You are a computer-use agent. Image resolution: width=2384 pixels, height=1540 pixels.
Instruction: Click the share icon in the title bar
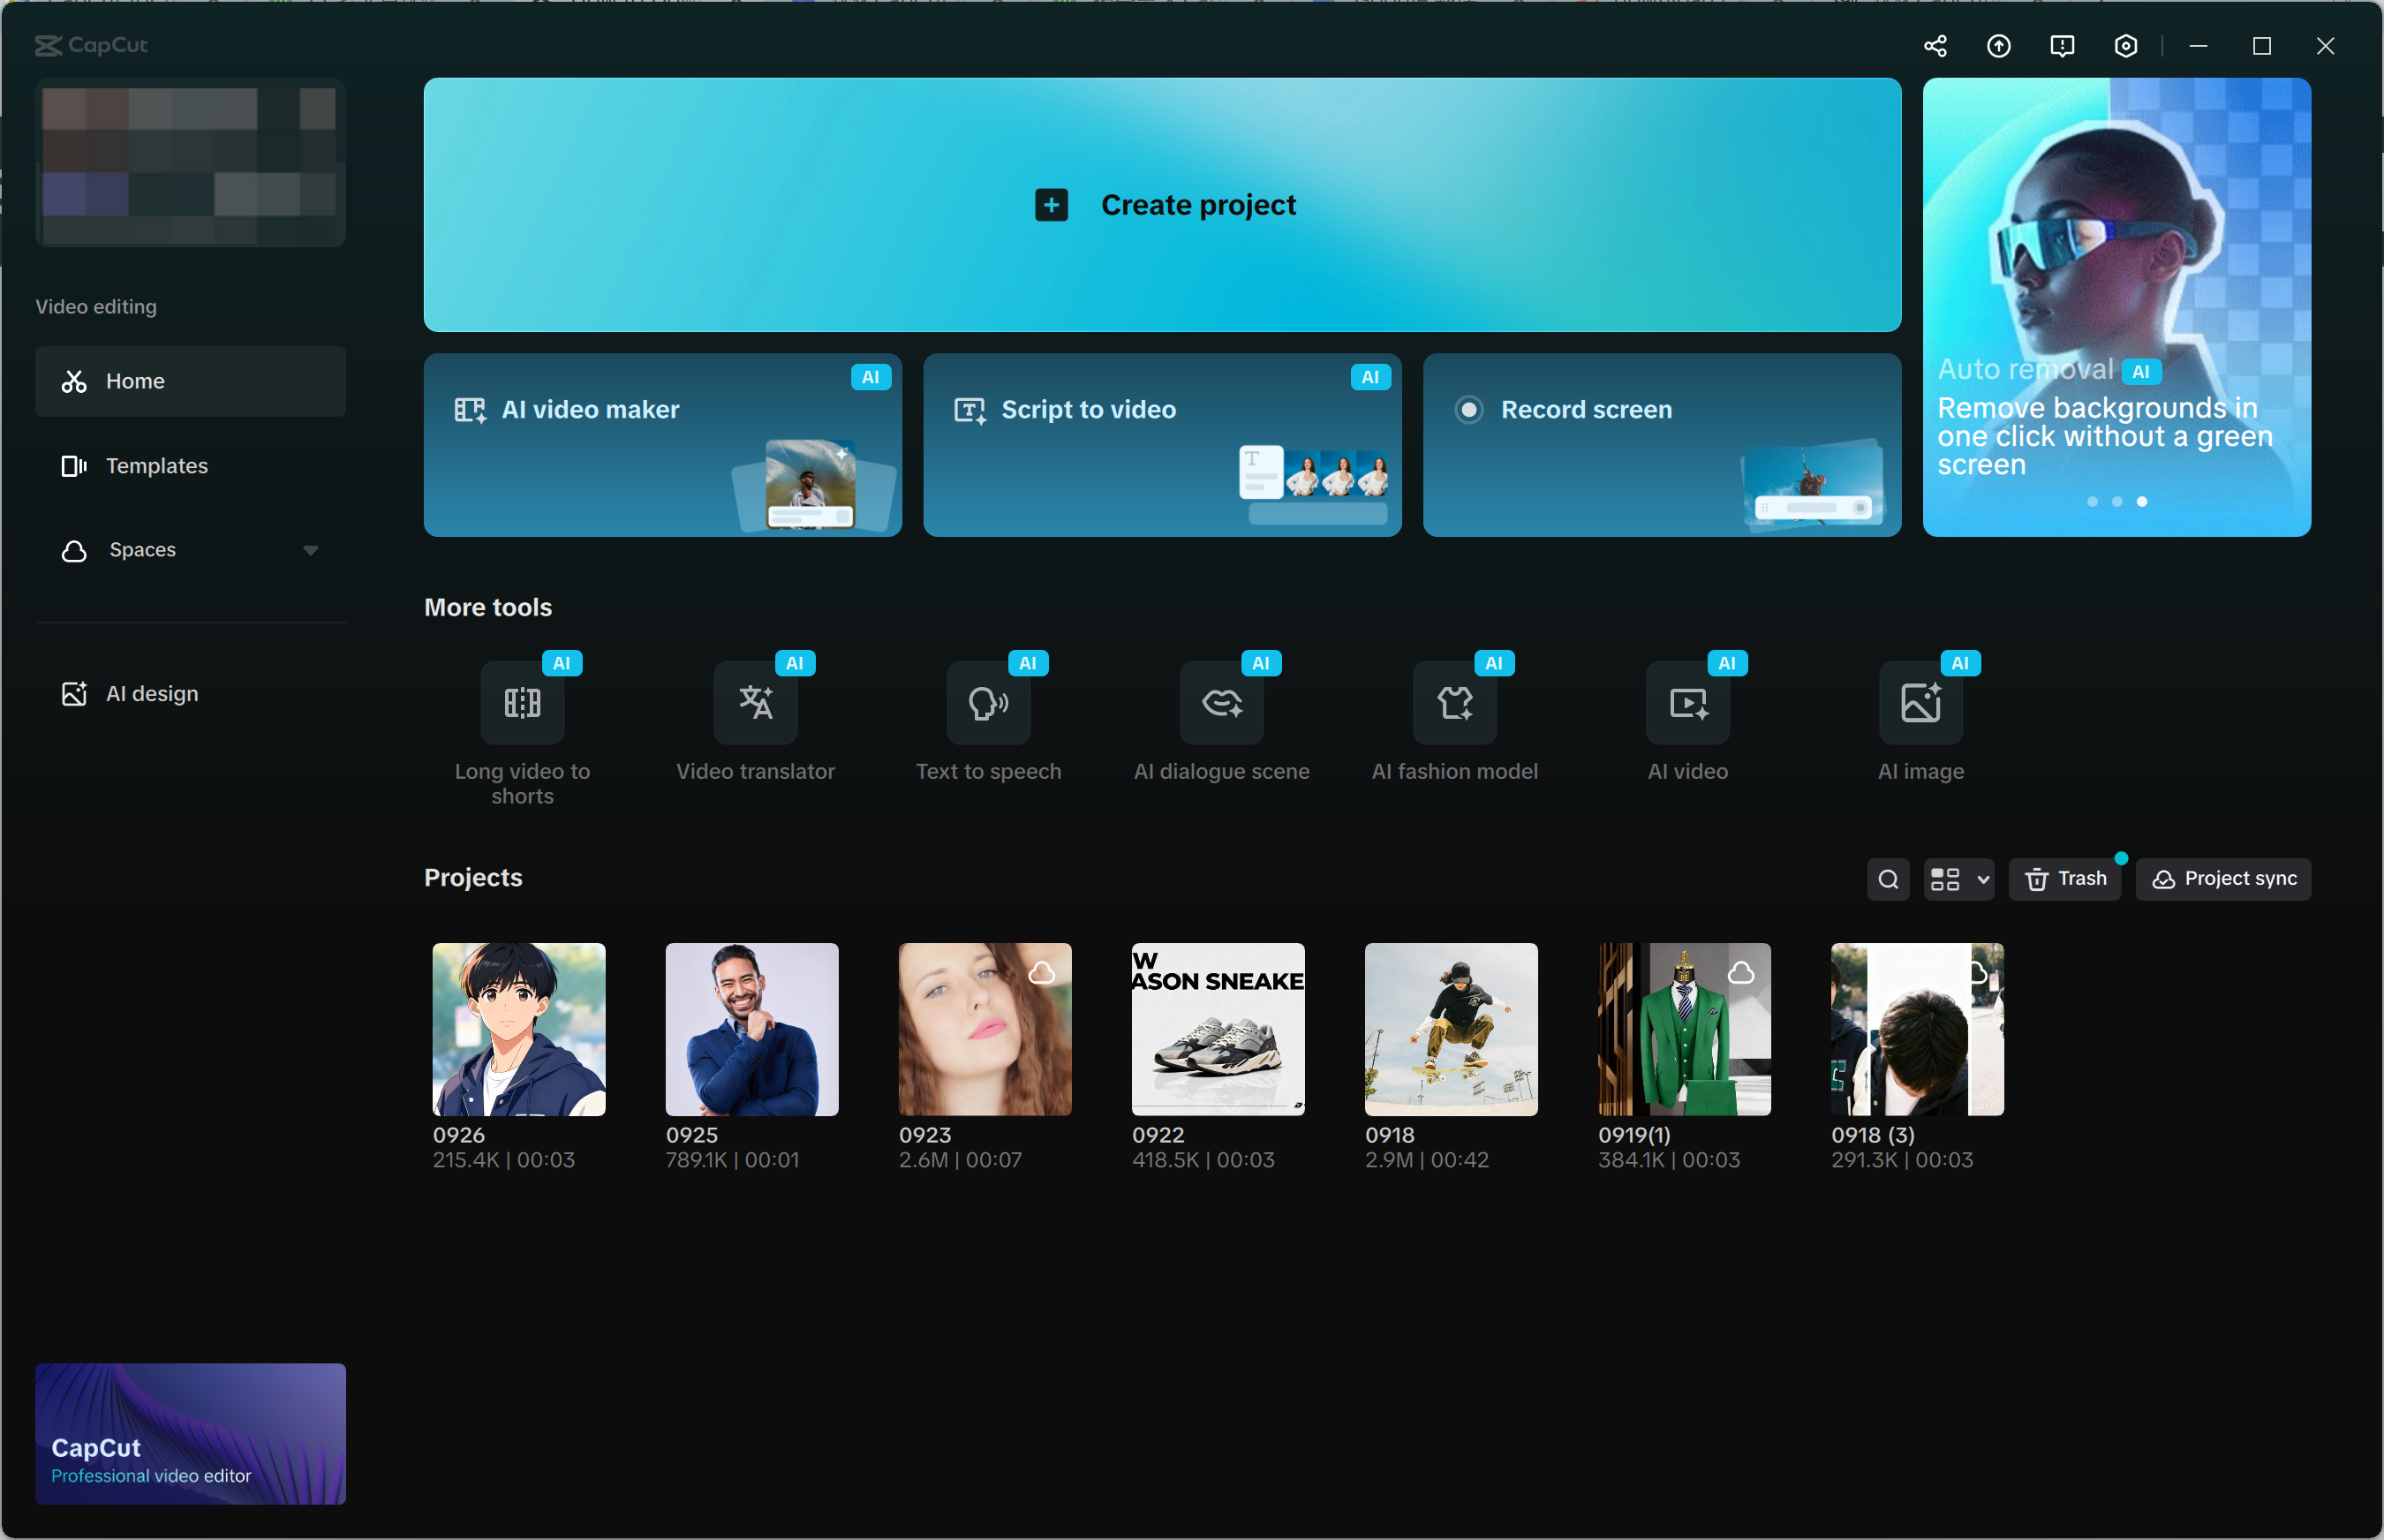point(1935,46)
